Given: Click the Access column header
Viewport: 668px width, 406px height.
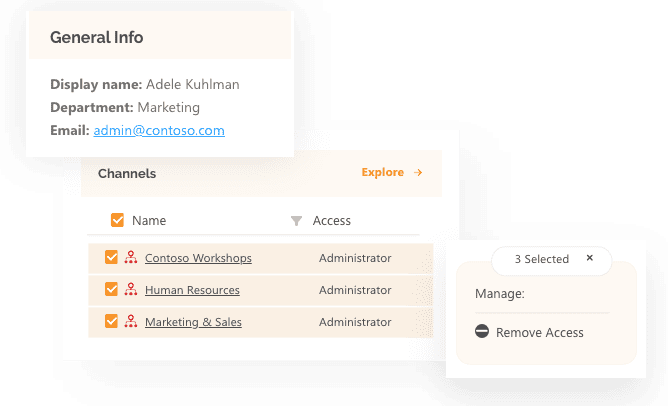Looking at the screenshot, I should pos(331,221).
